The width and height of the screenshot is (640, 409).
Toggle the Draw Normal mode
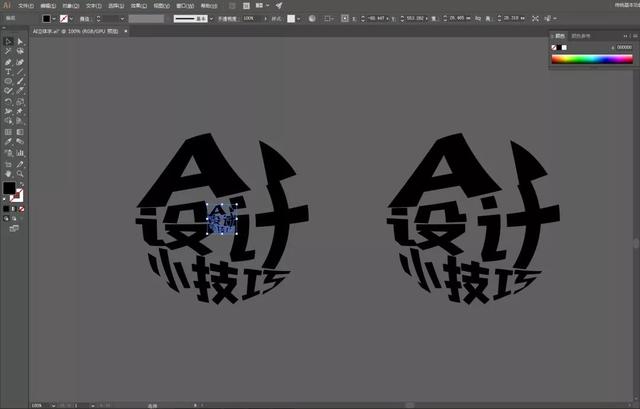click(x=6, y=219)
